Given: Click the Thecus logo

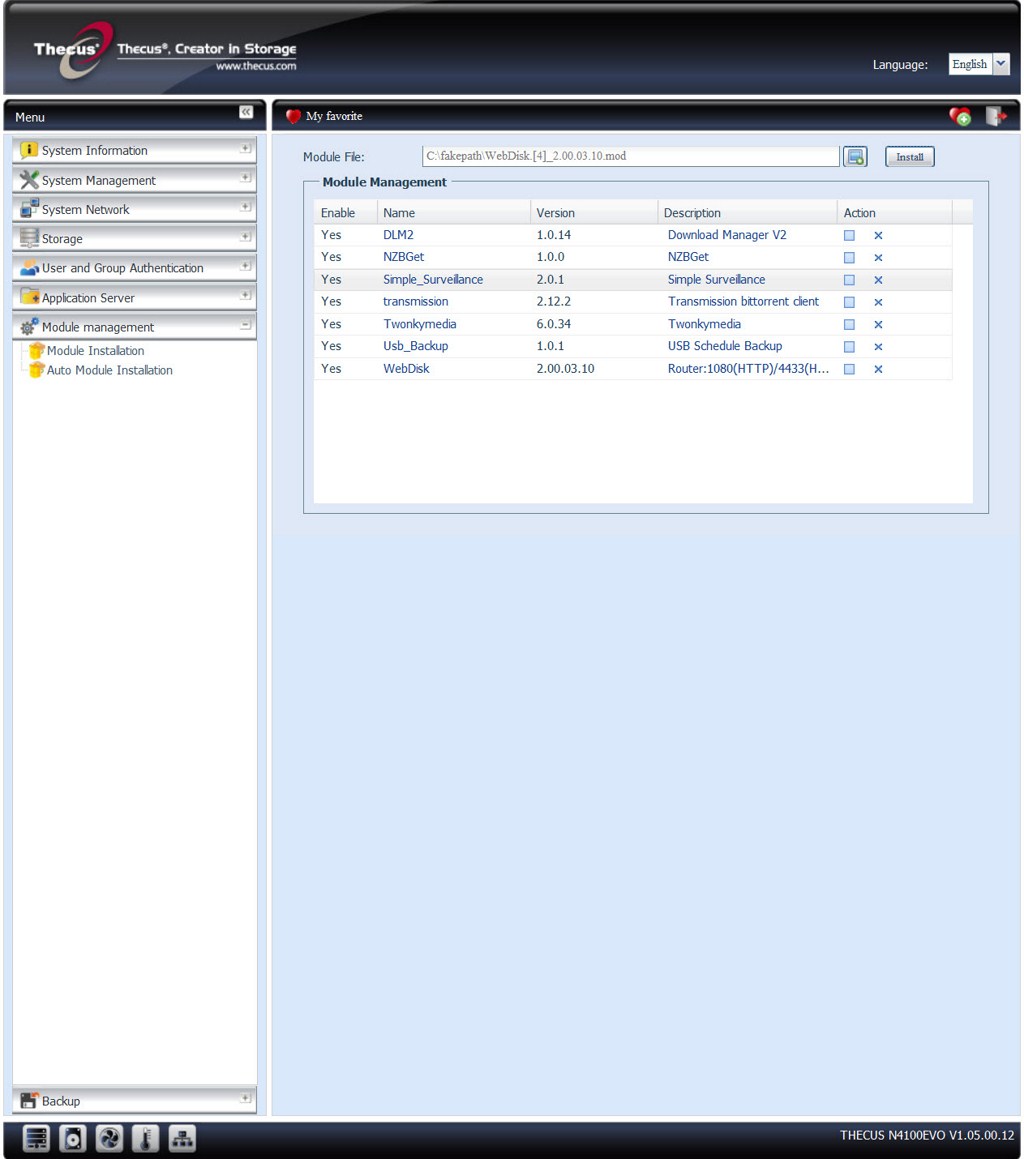Looking at the screenshot, I should (x=72, y=50).
